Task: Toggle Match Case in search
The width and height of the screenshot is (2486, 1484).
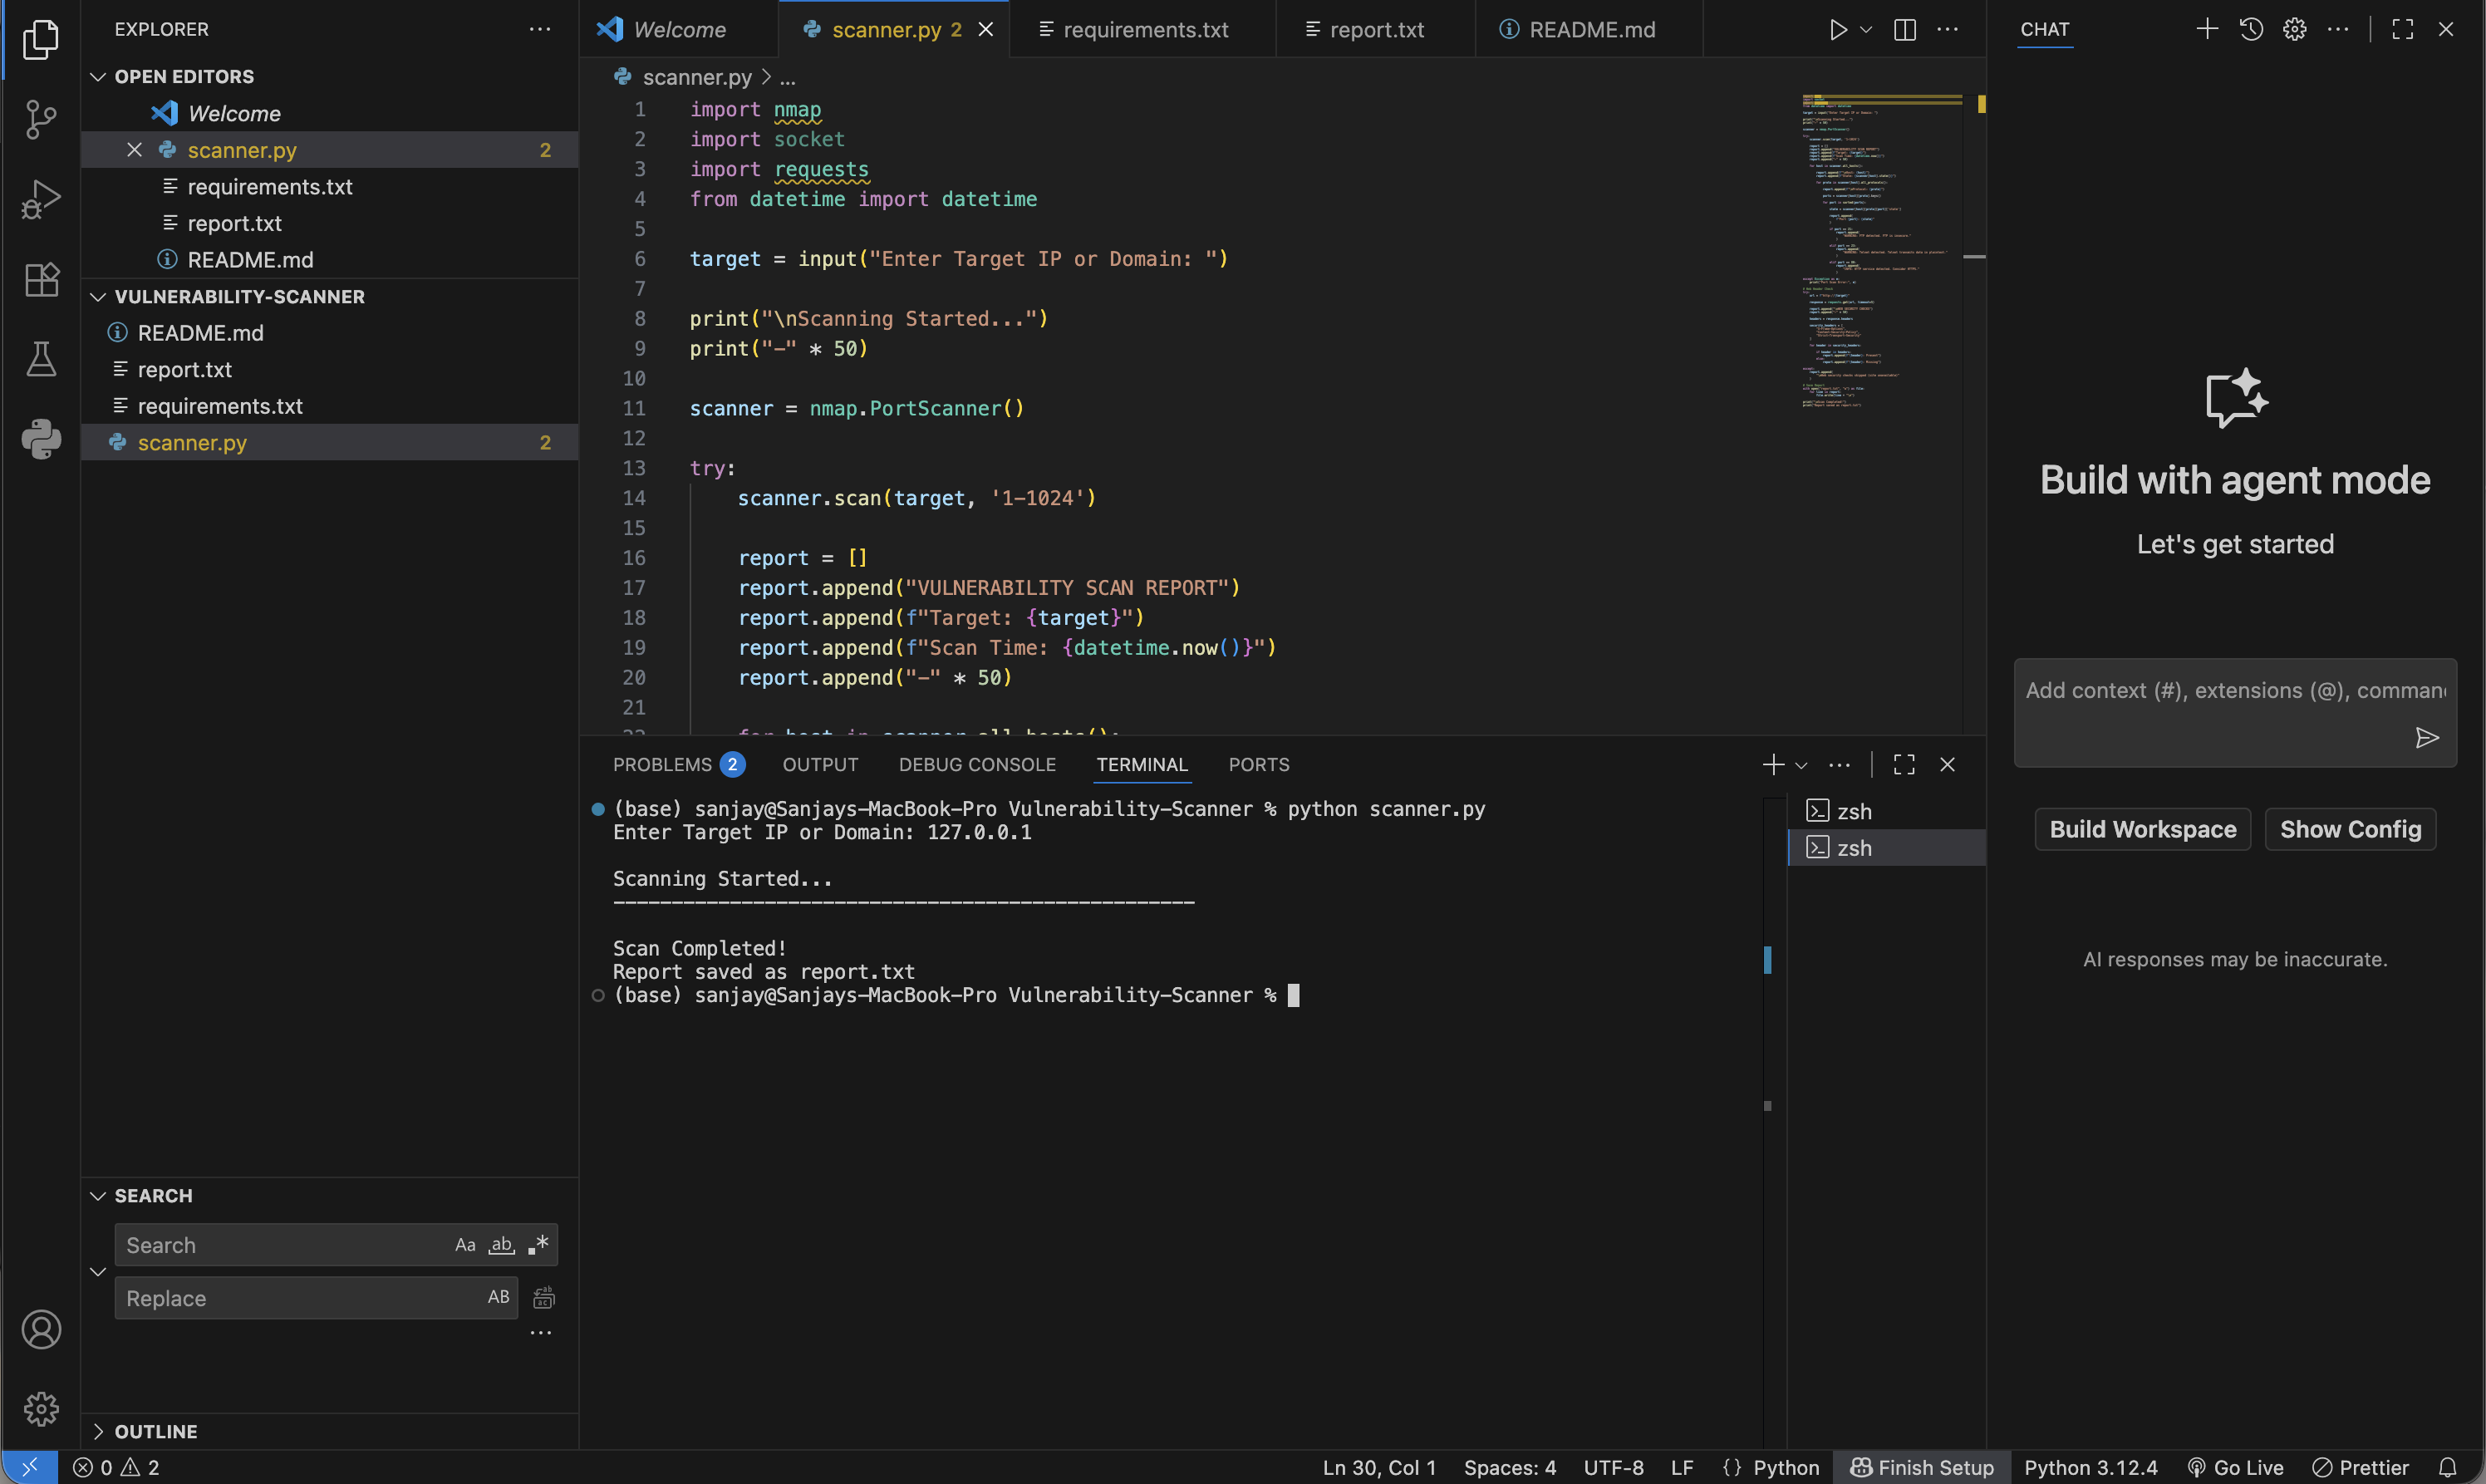Action: 465,1245
